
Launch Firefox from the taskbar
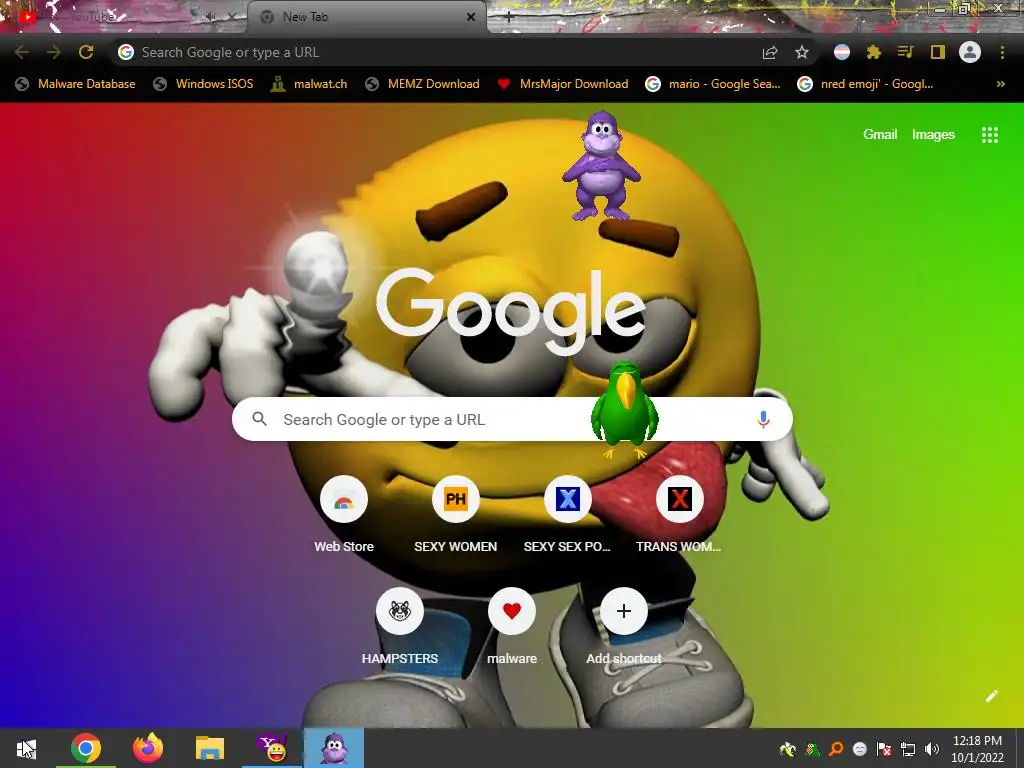click(148, 748)
